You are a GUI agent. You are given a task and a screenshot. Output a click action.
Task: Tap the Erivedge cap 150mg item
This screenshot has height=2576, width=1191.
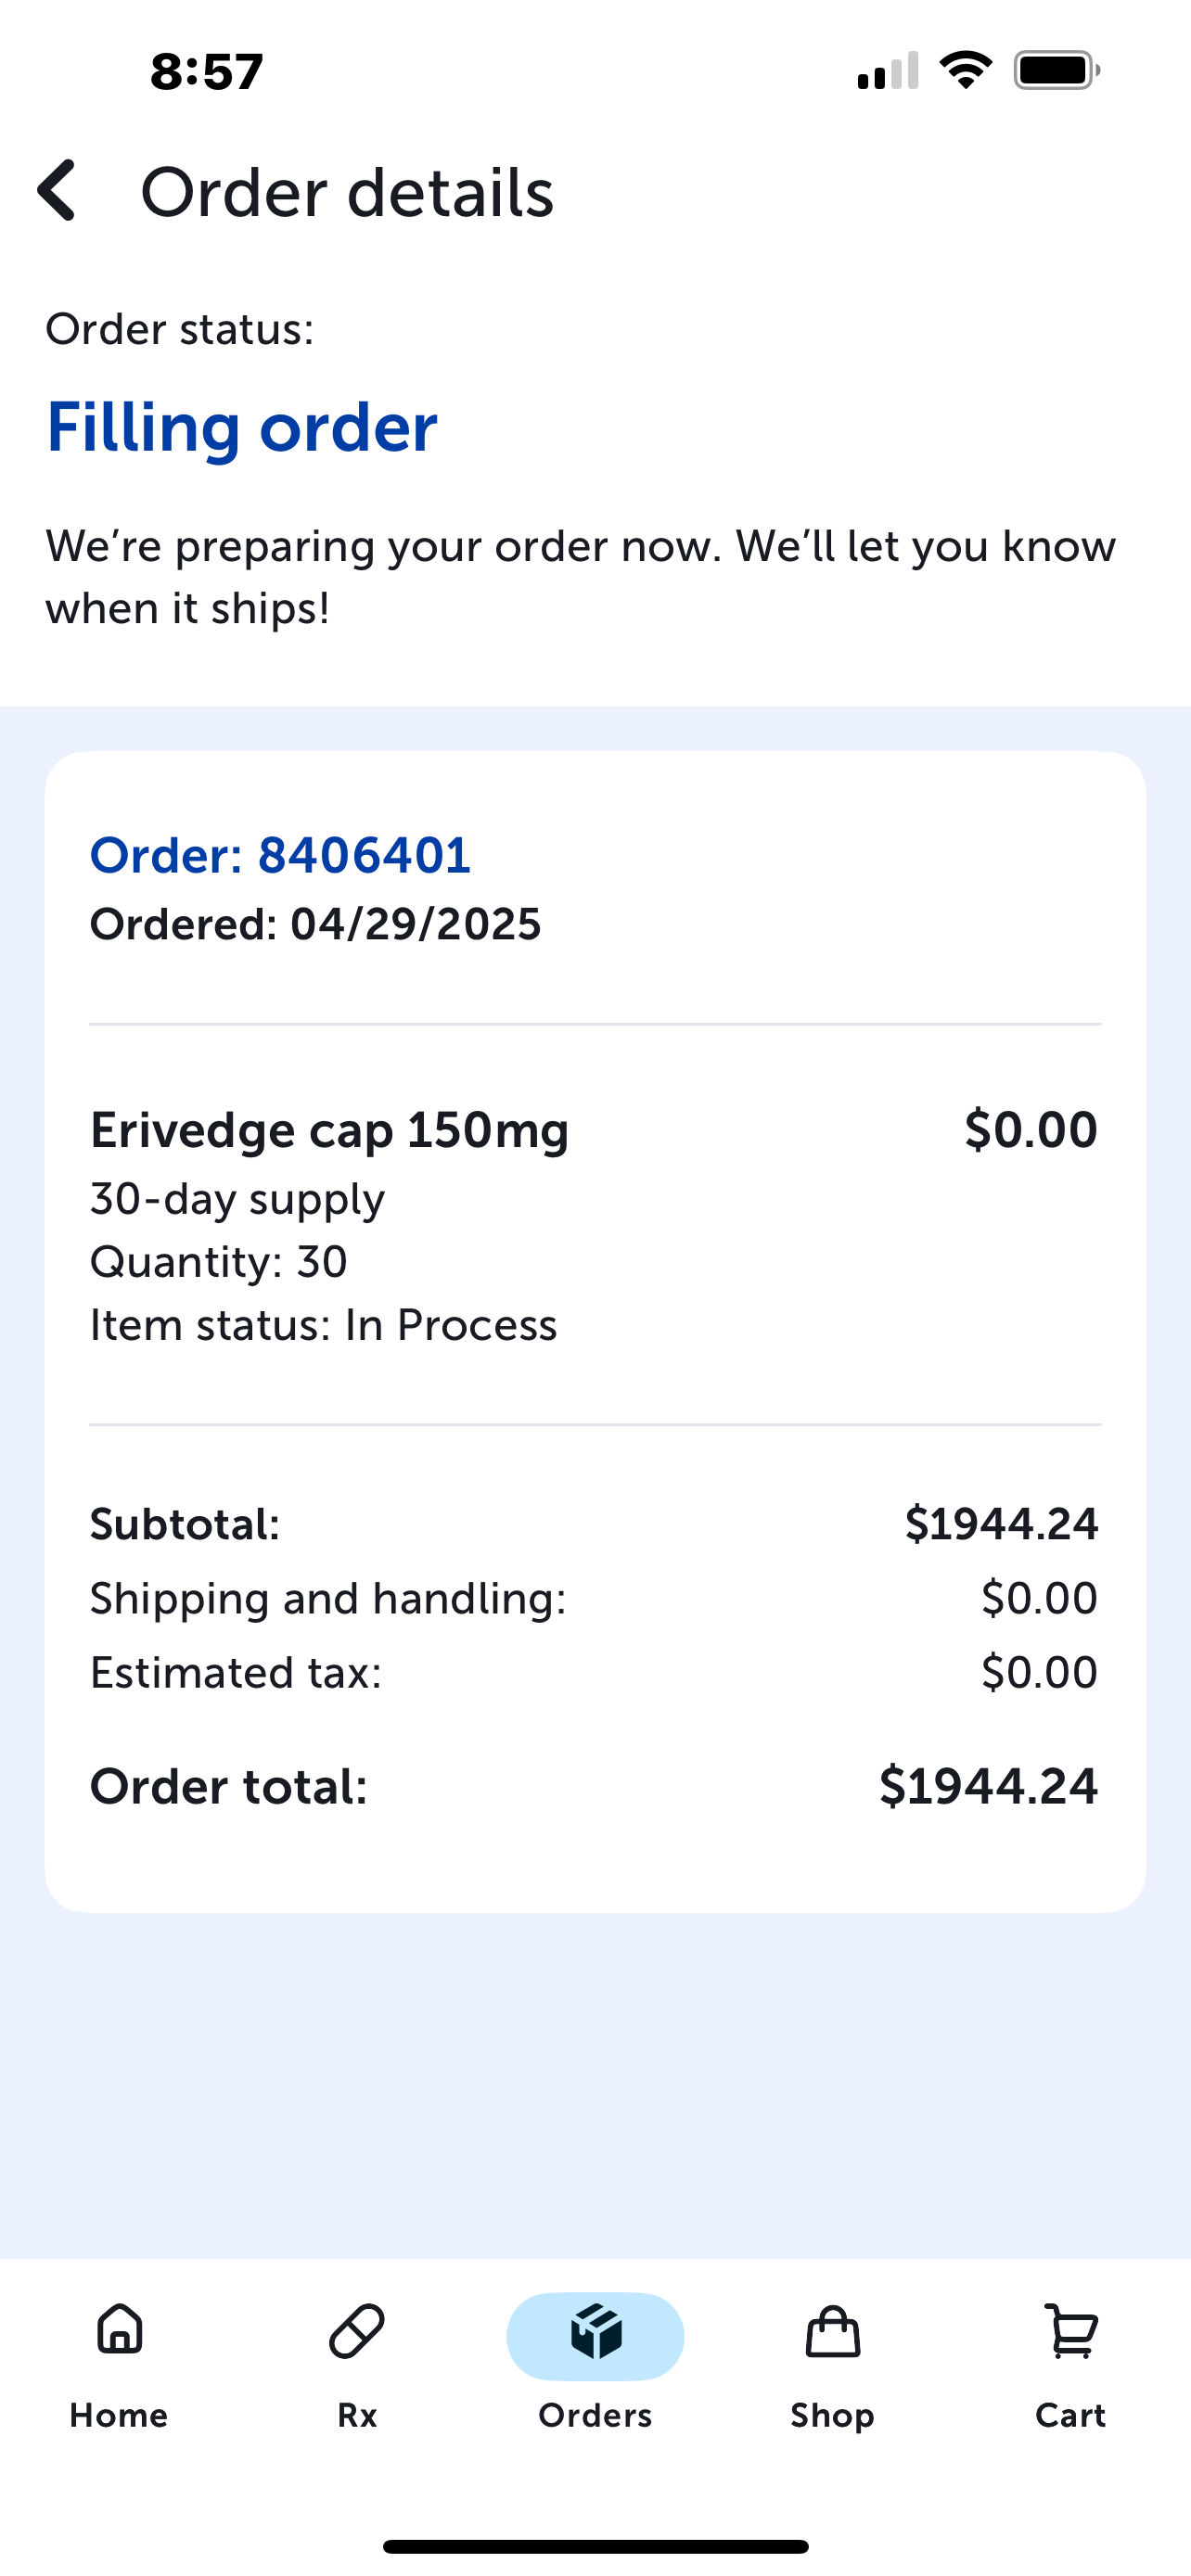[329, 1130]
